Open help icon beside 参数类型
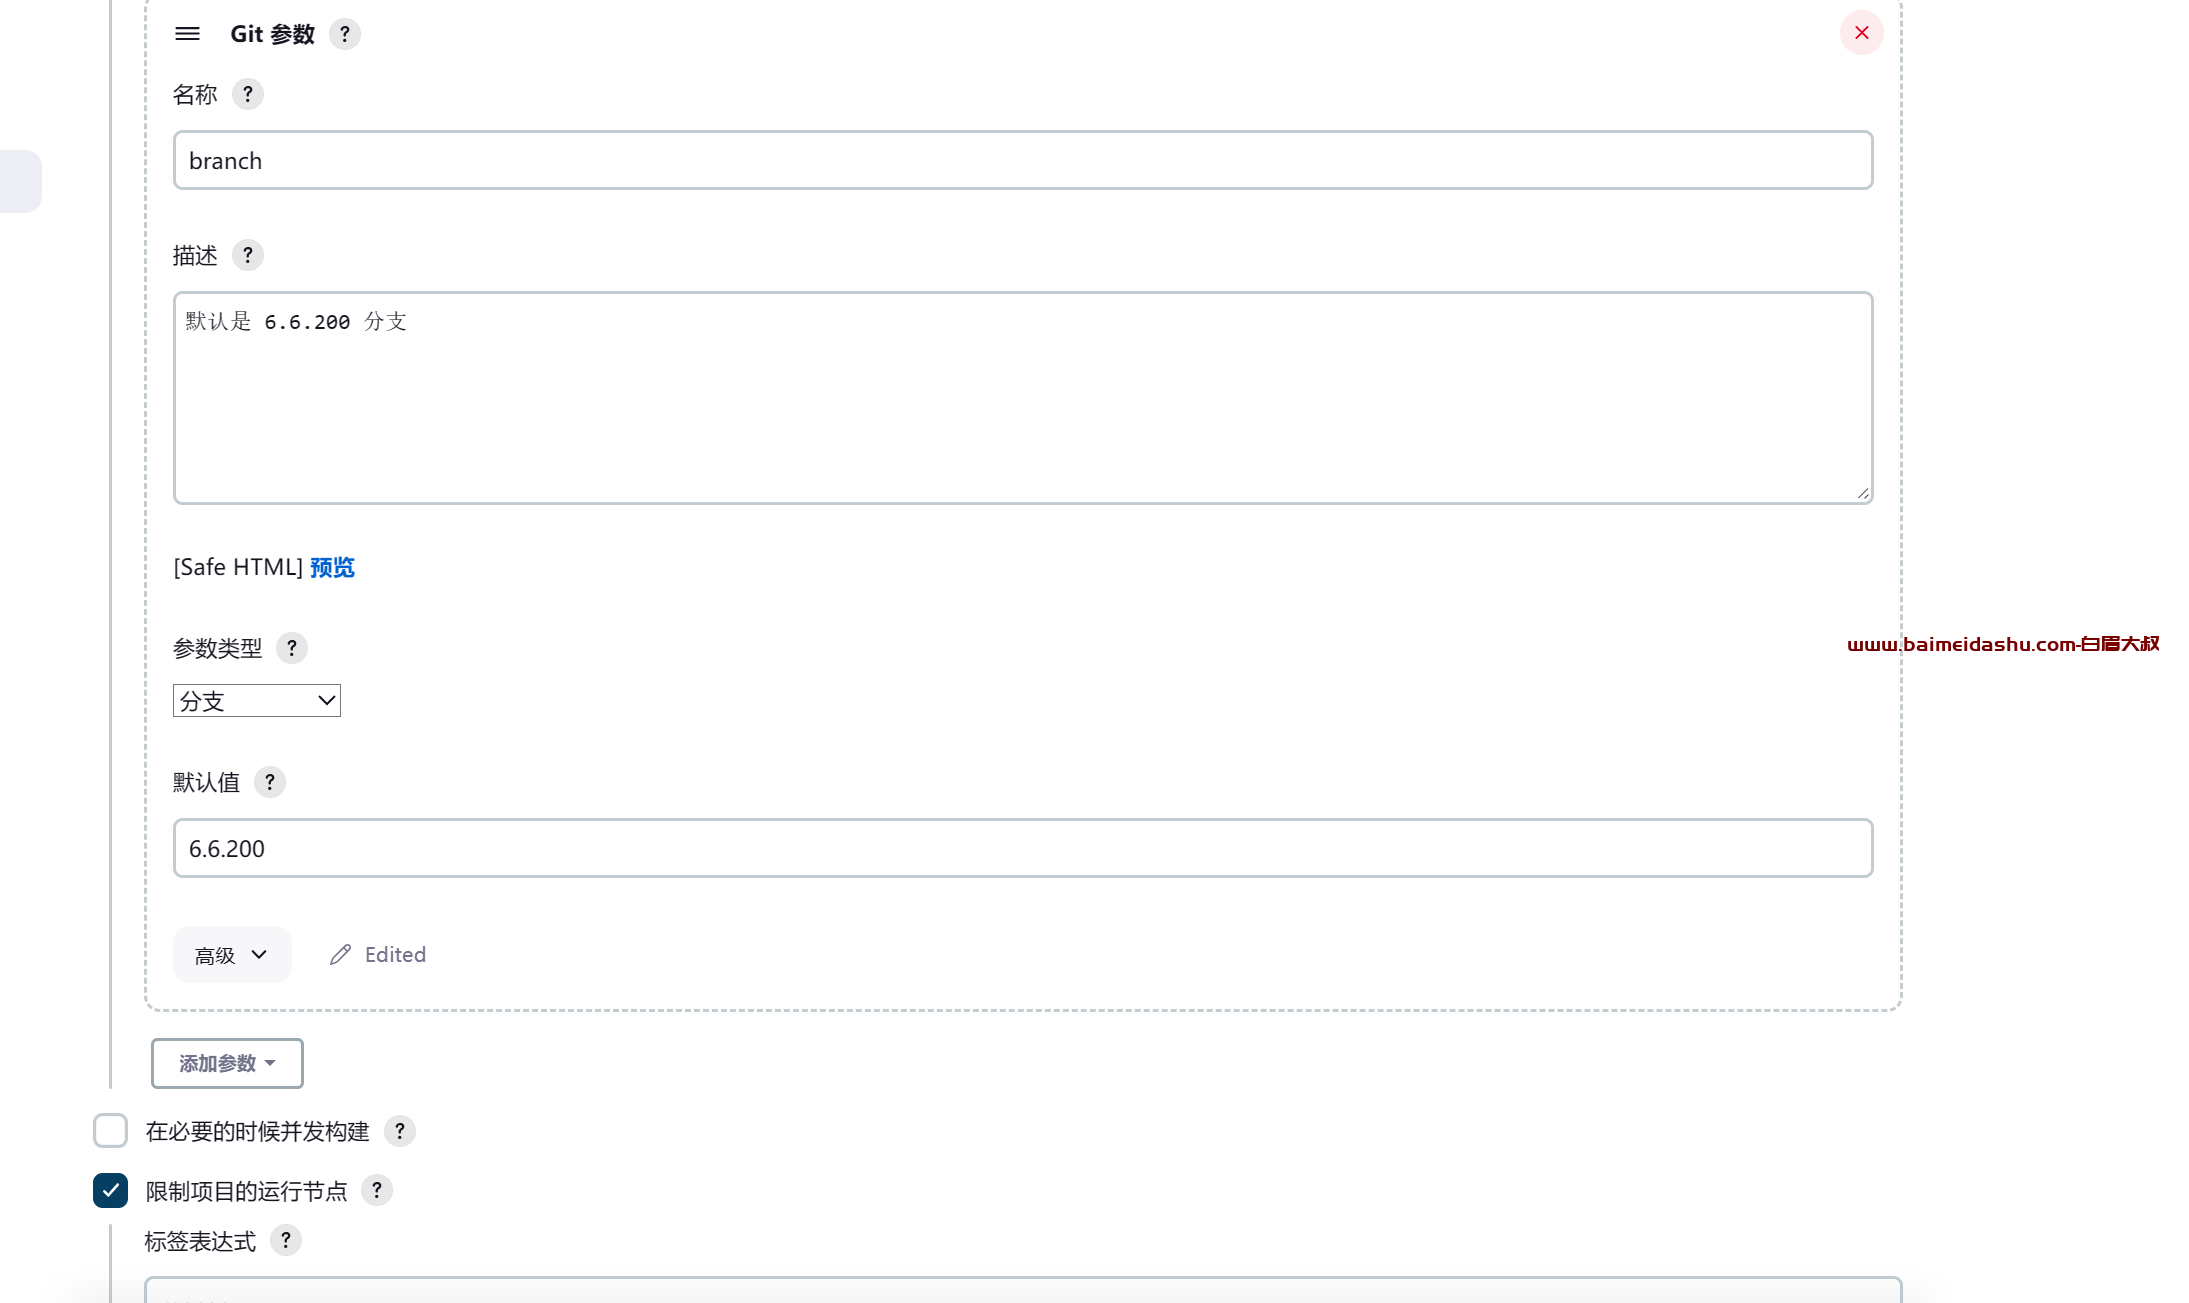Viewport: 2189px width, 1303px height. [x=292, y=648]
